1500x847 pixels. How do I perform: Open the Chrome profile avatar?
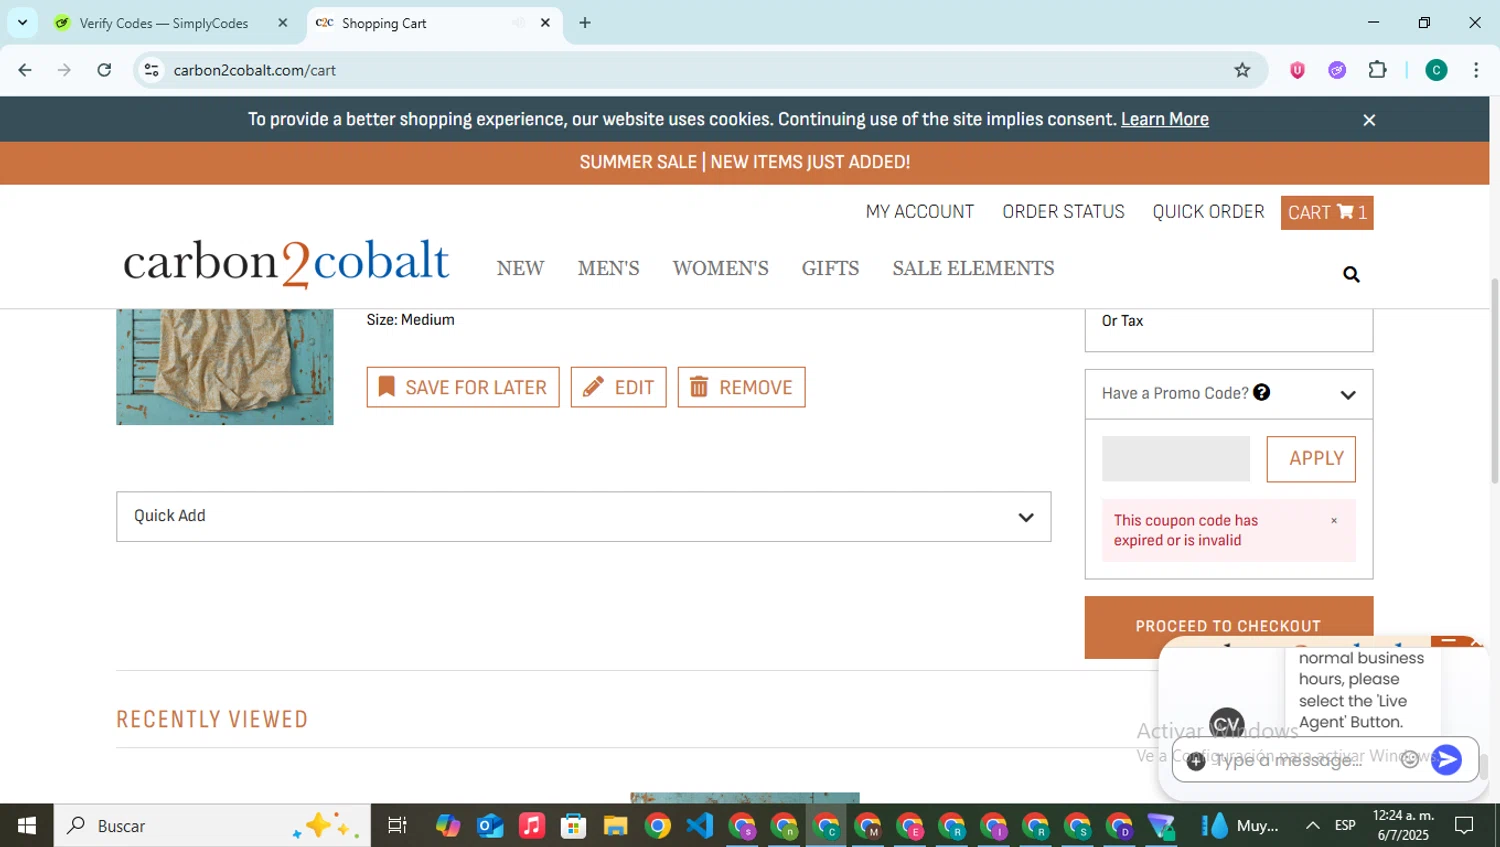(1436, 70)
